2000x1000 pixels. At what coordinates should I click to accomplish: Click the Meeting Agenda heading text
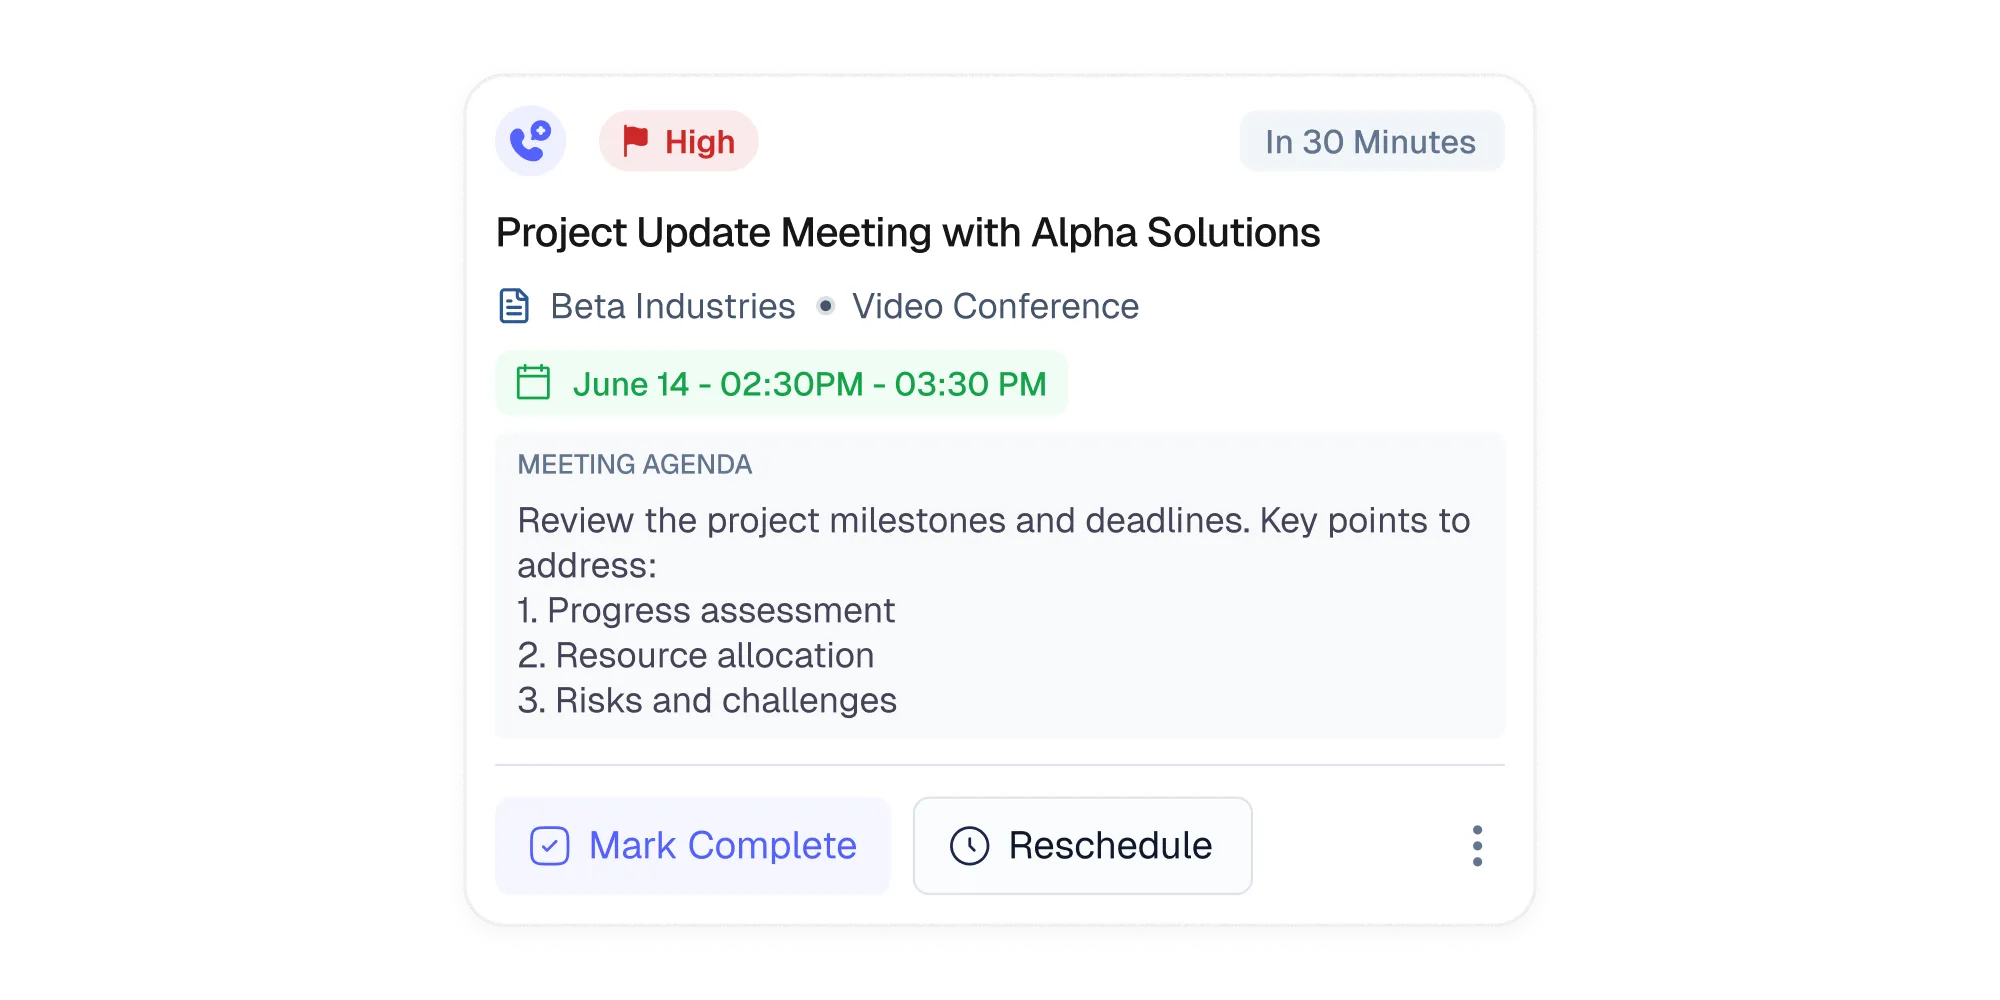pos(633,464)
